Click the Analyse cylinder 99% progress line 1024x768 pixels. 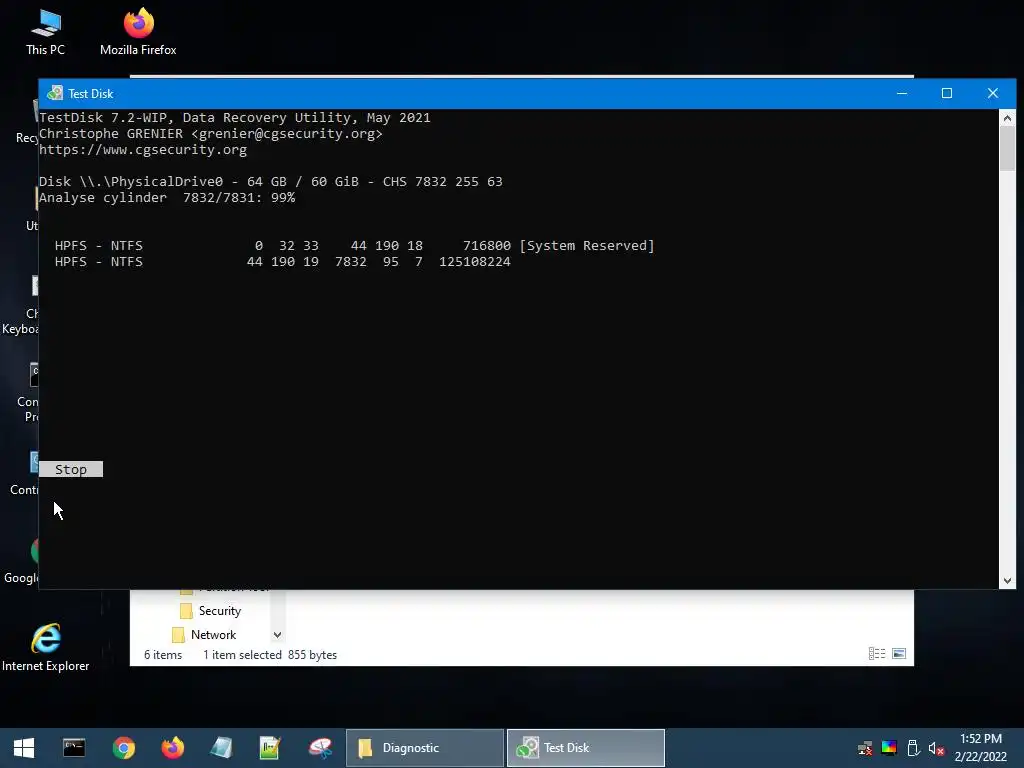coord(167,197)
